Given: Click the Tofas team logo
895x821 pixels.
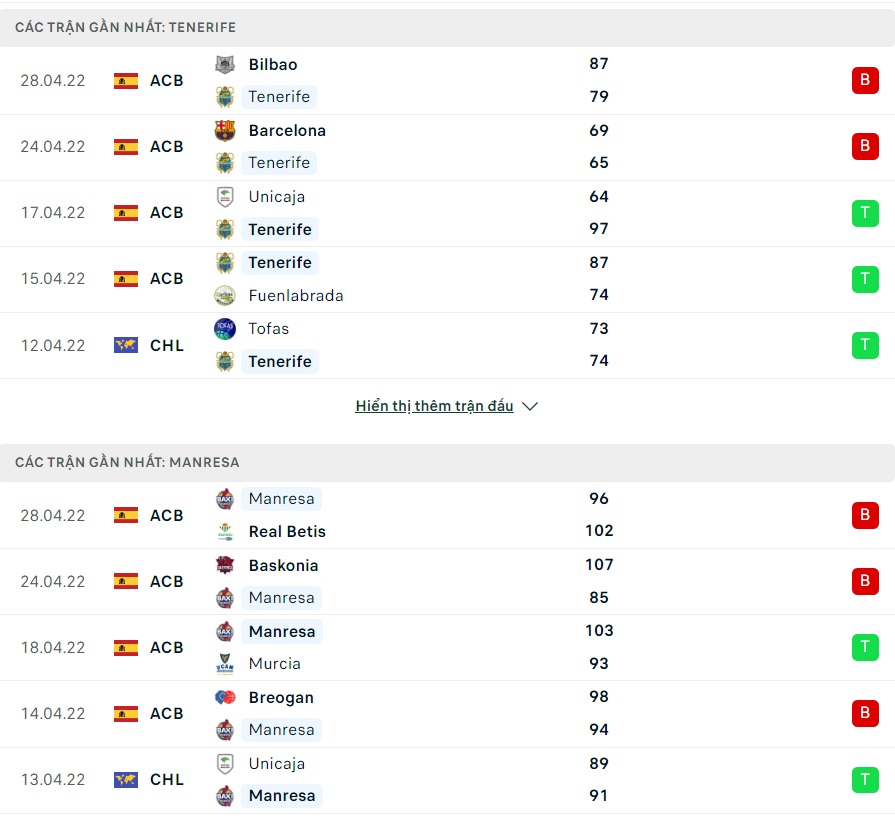Looking at the screenshot, I should pyautogui.click(x=225, y=329).
